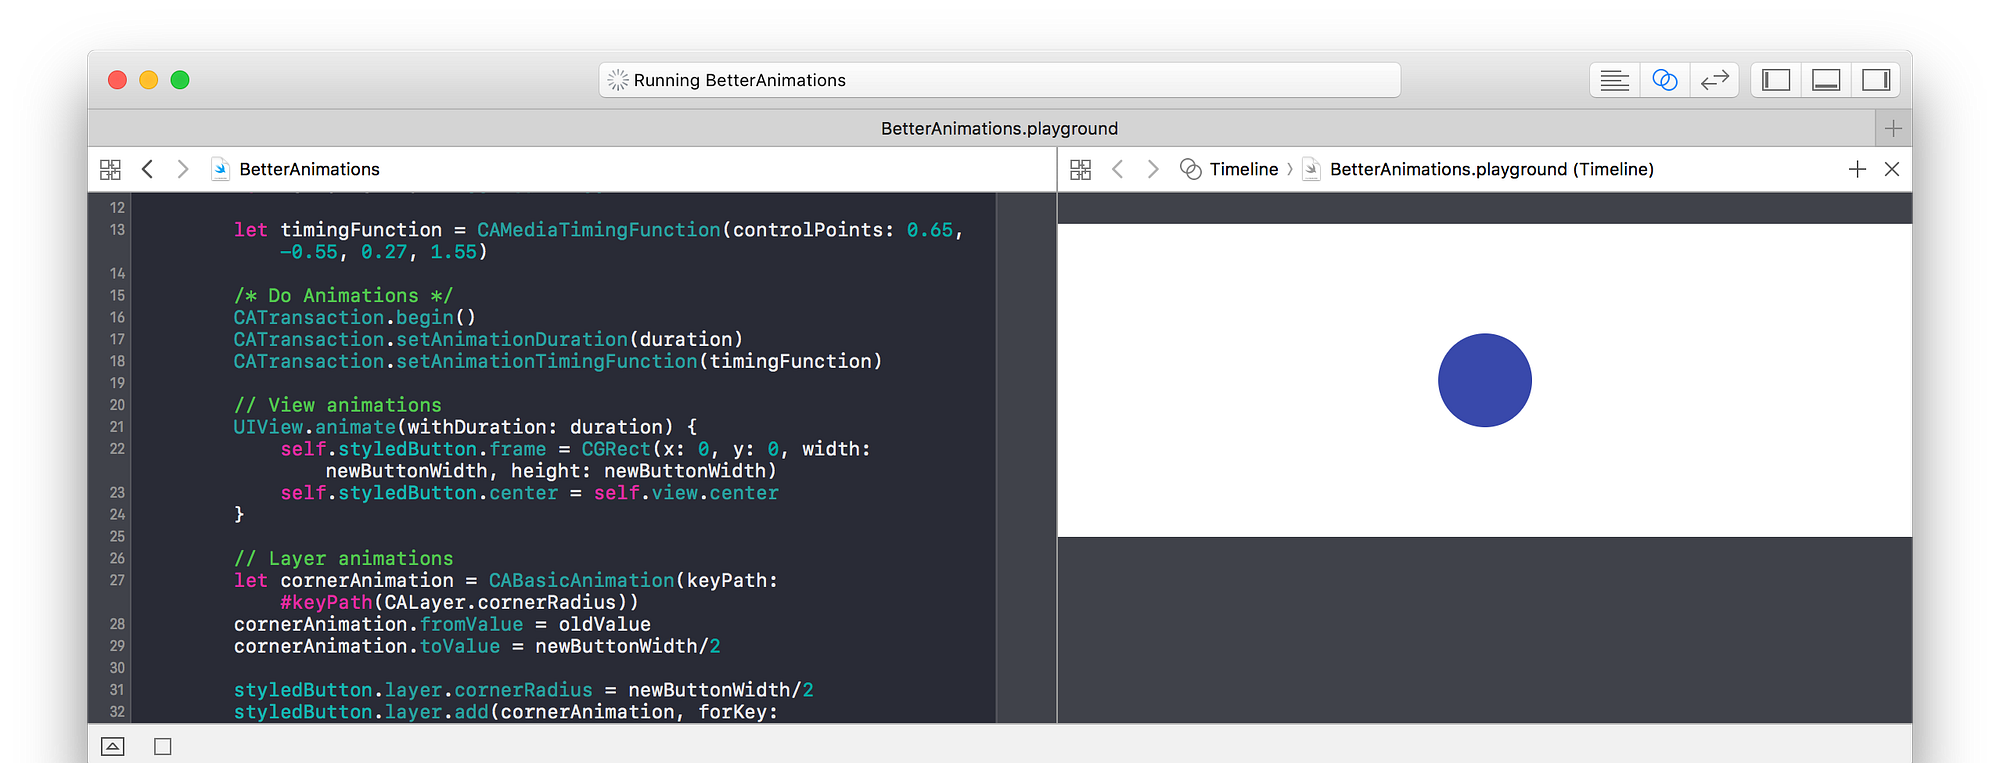Show the standard editor
Screen dimensions: 2000x763
click(1614, 80)
